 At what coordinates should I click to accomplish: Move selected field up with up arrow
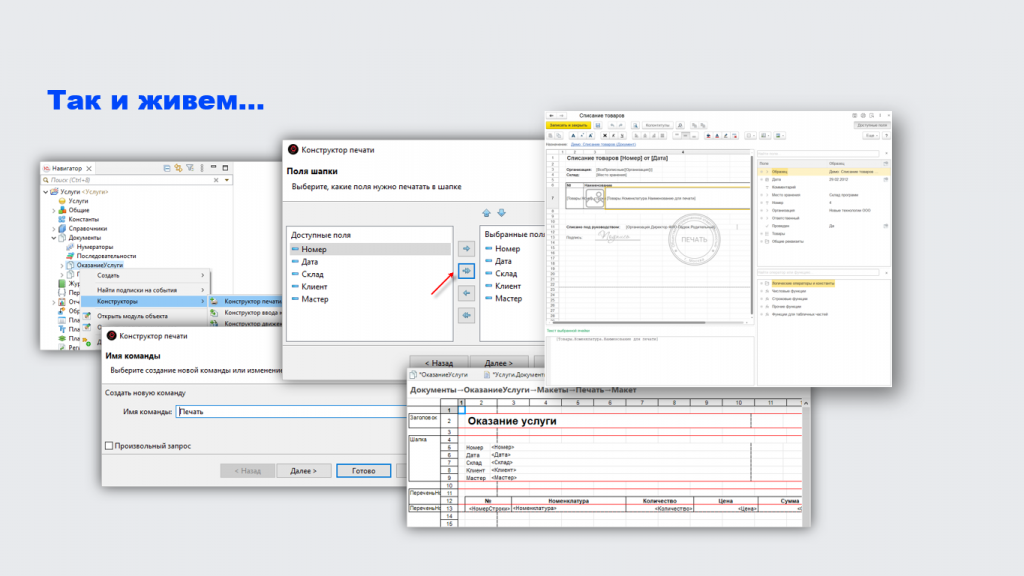tap(487, 213)
